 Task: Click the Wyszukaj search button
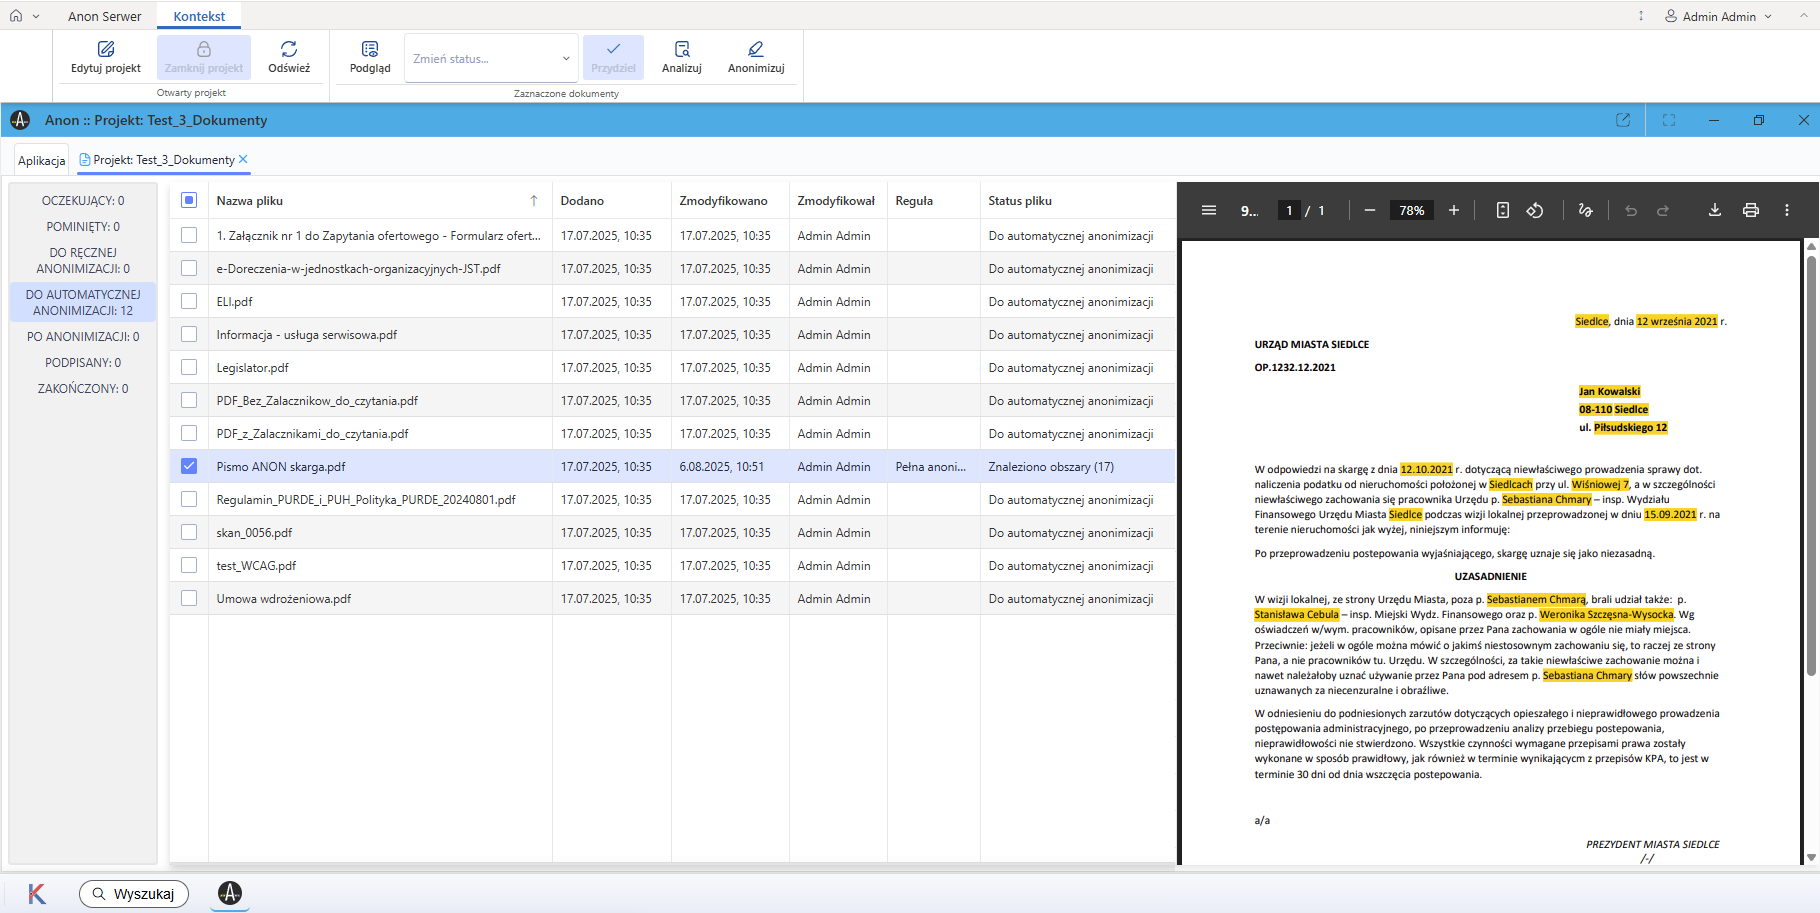coord(134,894)
